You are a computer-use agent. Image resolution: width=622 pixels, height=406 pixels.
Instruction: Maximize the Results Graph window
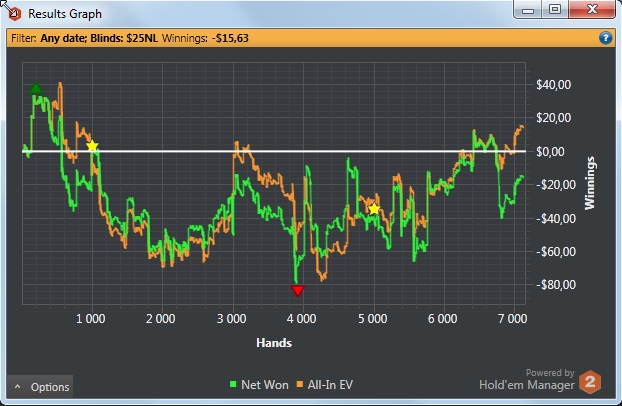click(555, 10)
